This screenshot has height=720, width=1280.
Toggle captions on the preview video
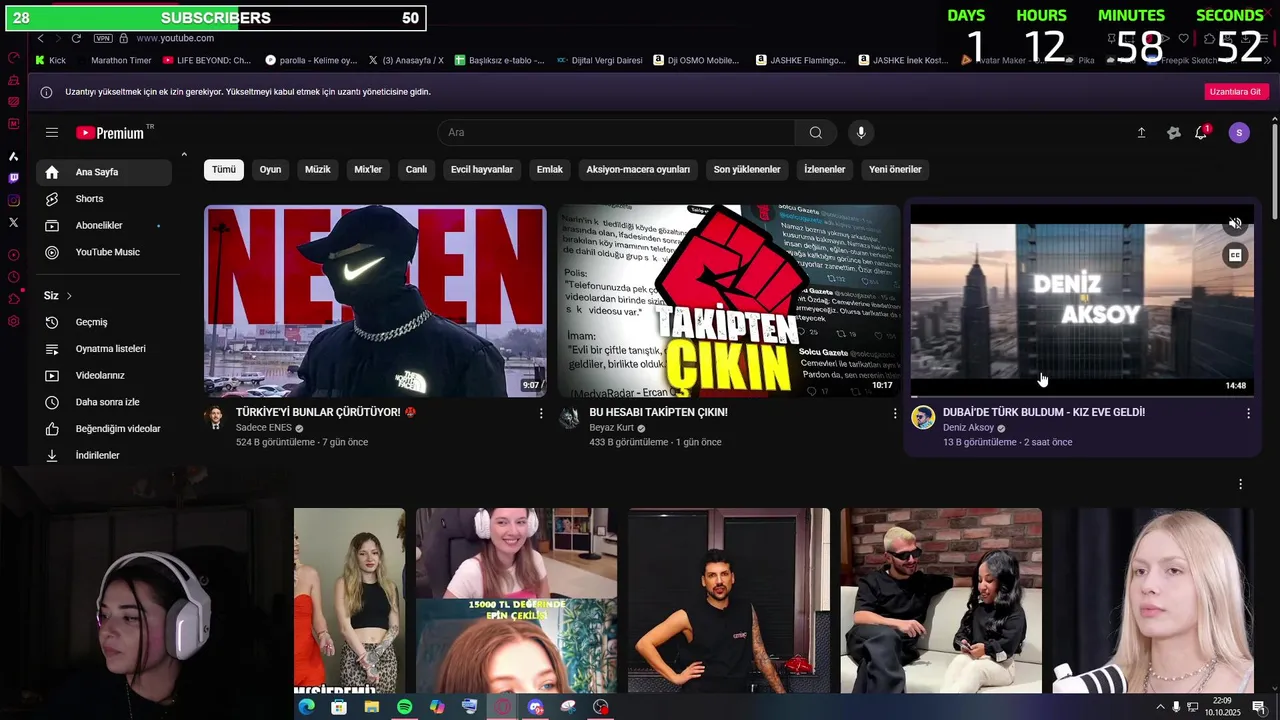1235,256
